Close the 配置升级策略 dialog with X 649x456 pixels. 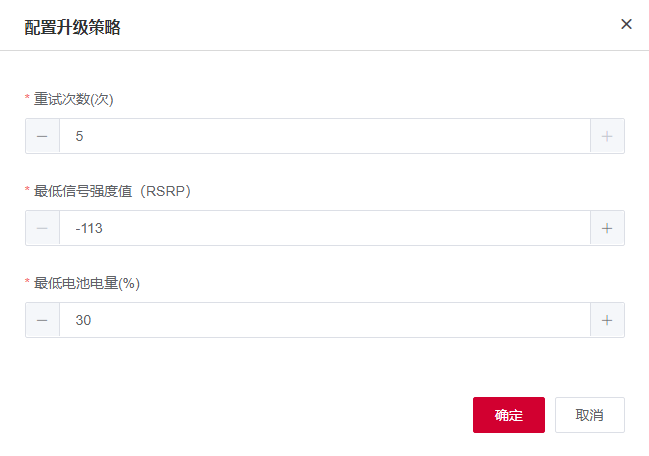626,24
